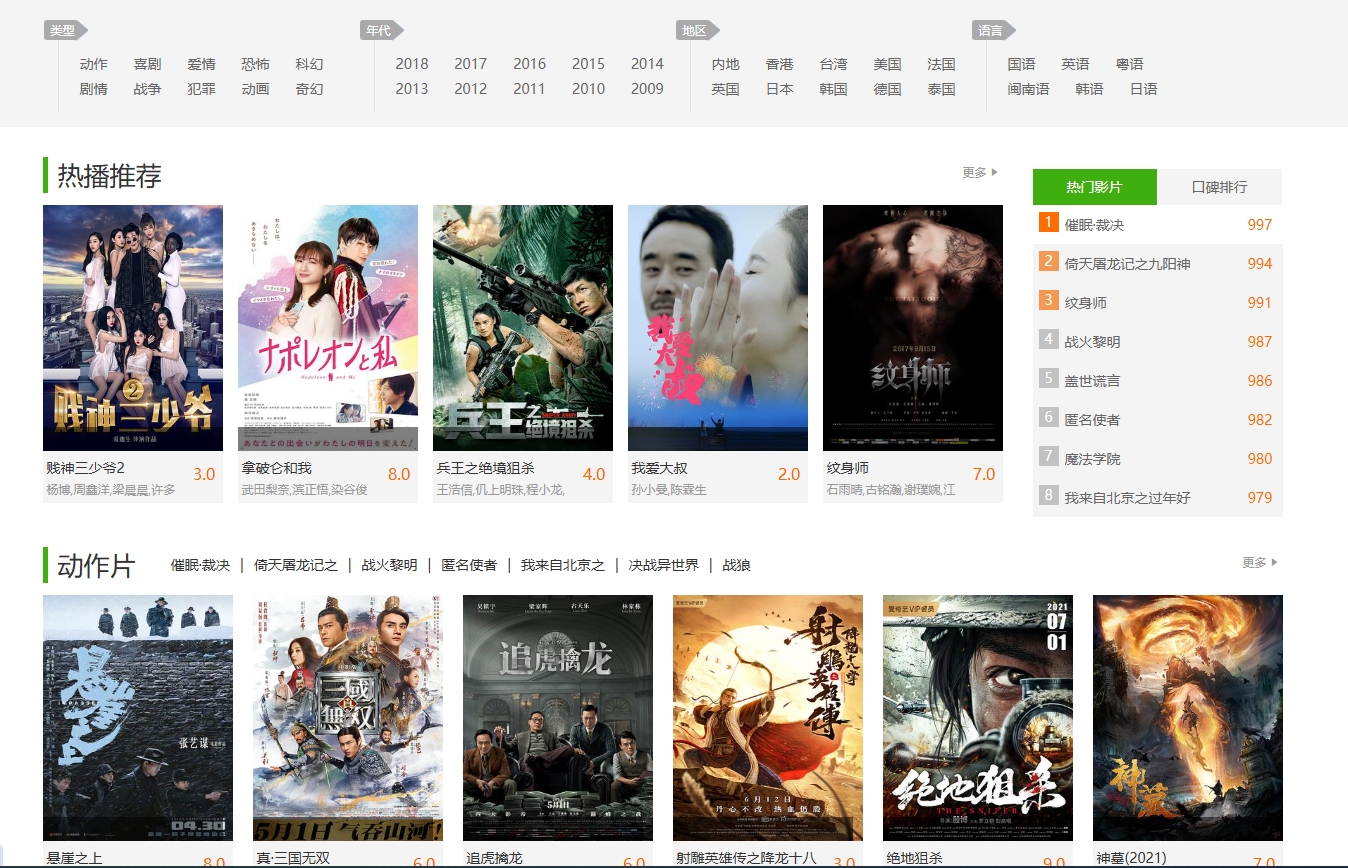The image size is (1348, 868).
Task: Filter by 喜剧 genre
Action: pos(148,64)
